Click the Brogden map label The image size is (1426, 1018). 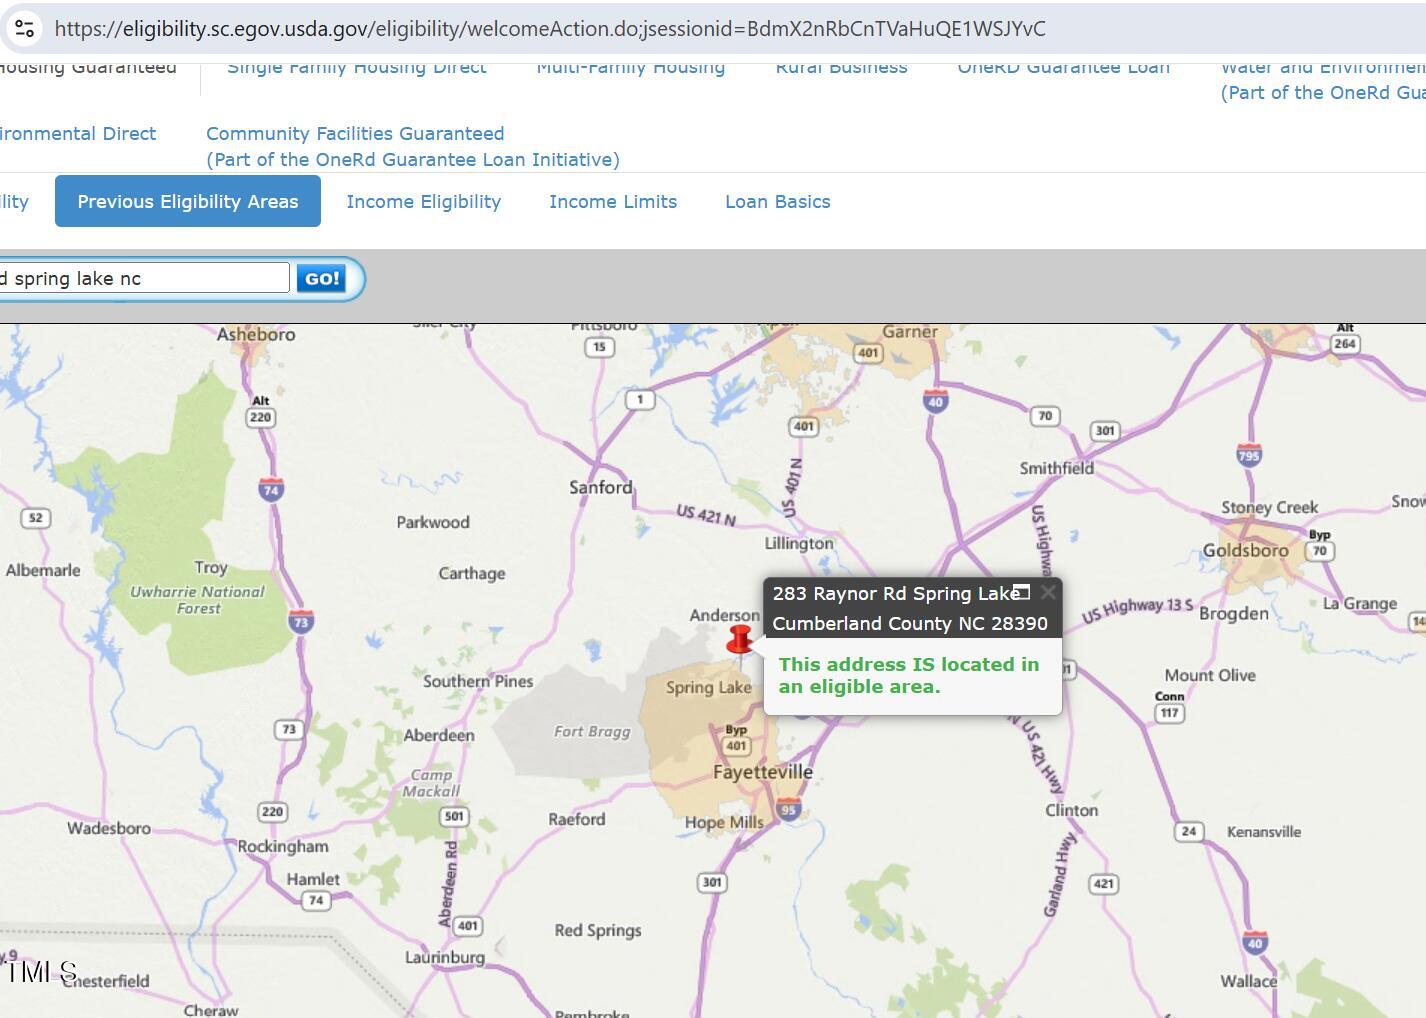click(1234, 614)
